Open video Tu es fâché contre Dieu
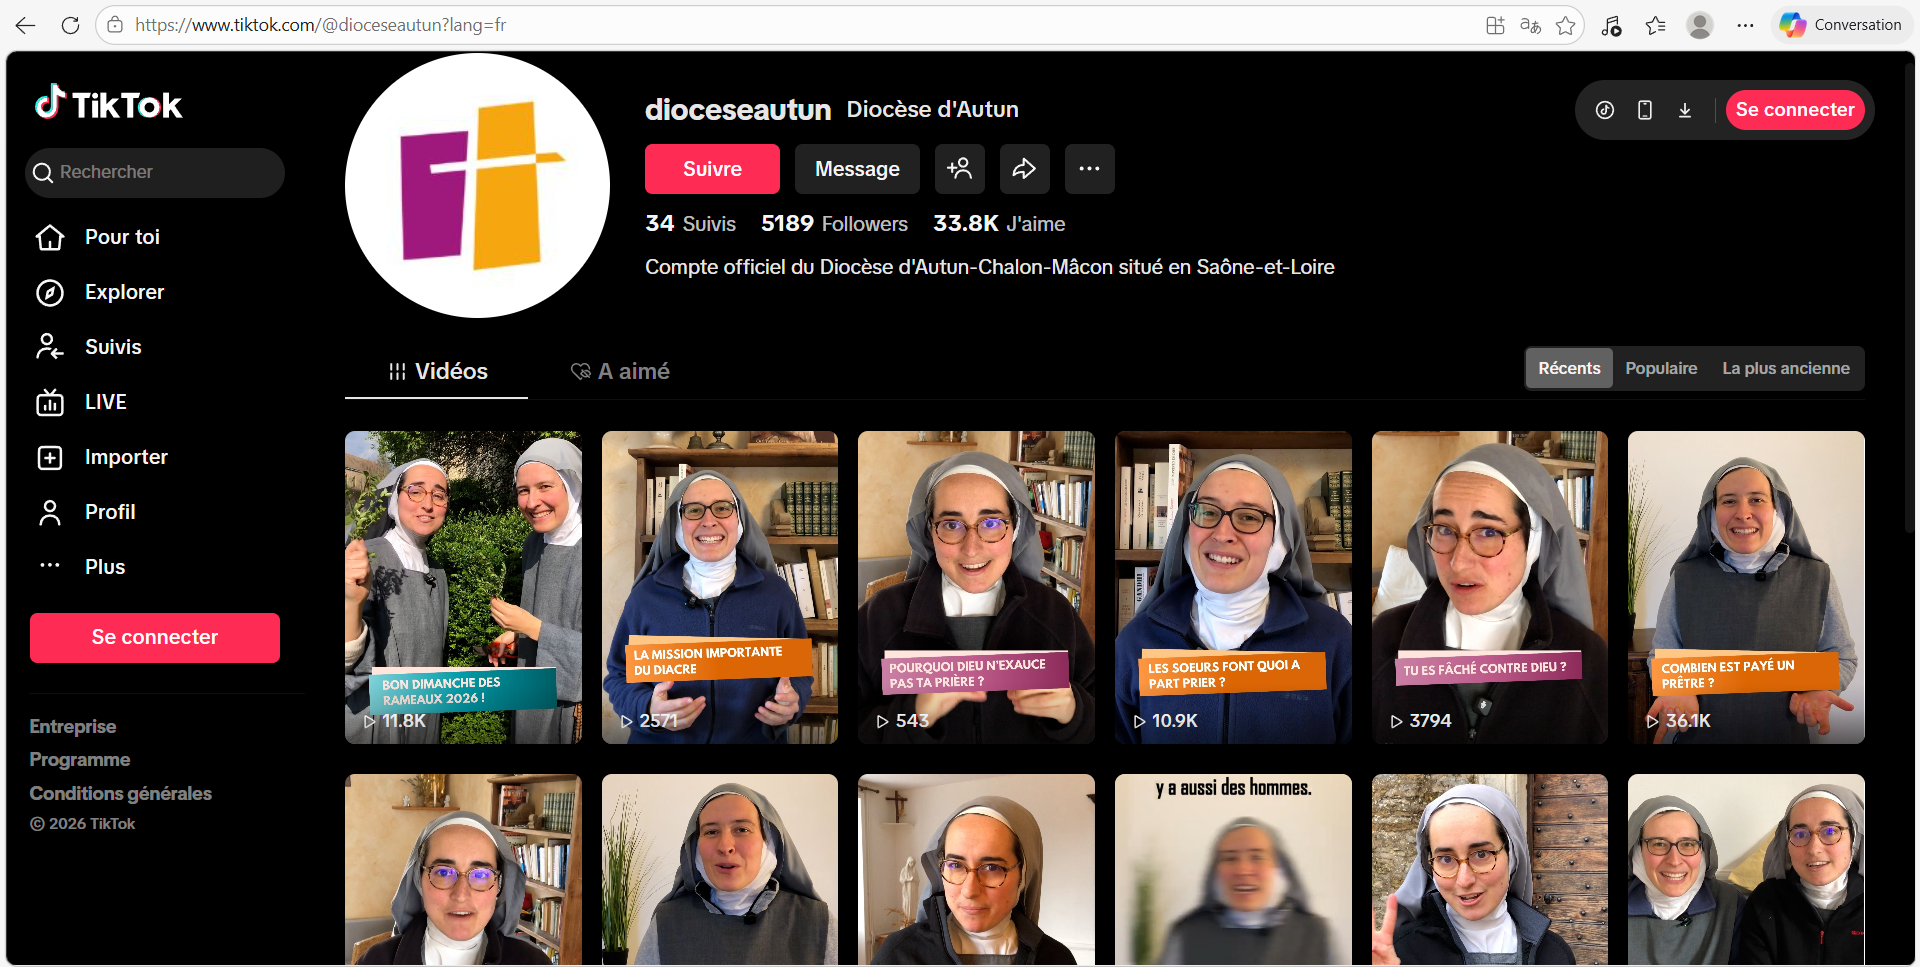 (1490, 587)
